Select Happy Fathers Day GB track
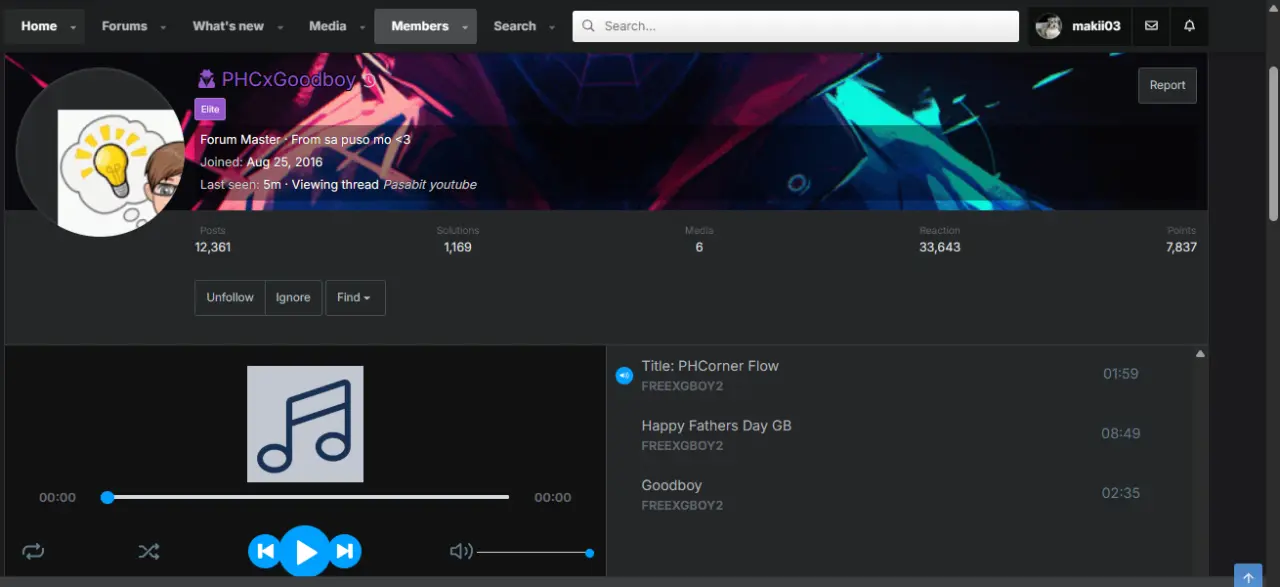 tap(716, 426)
